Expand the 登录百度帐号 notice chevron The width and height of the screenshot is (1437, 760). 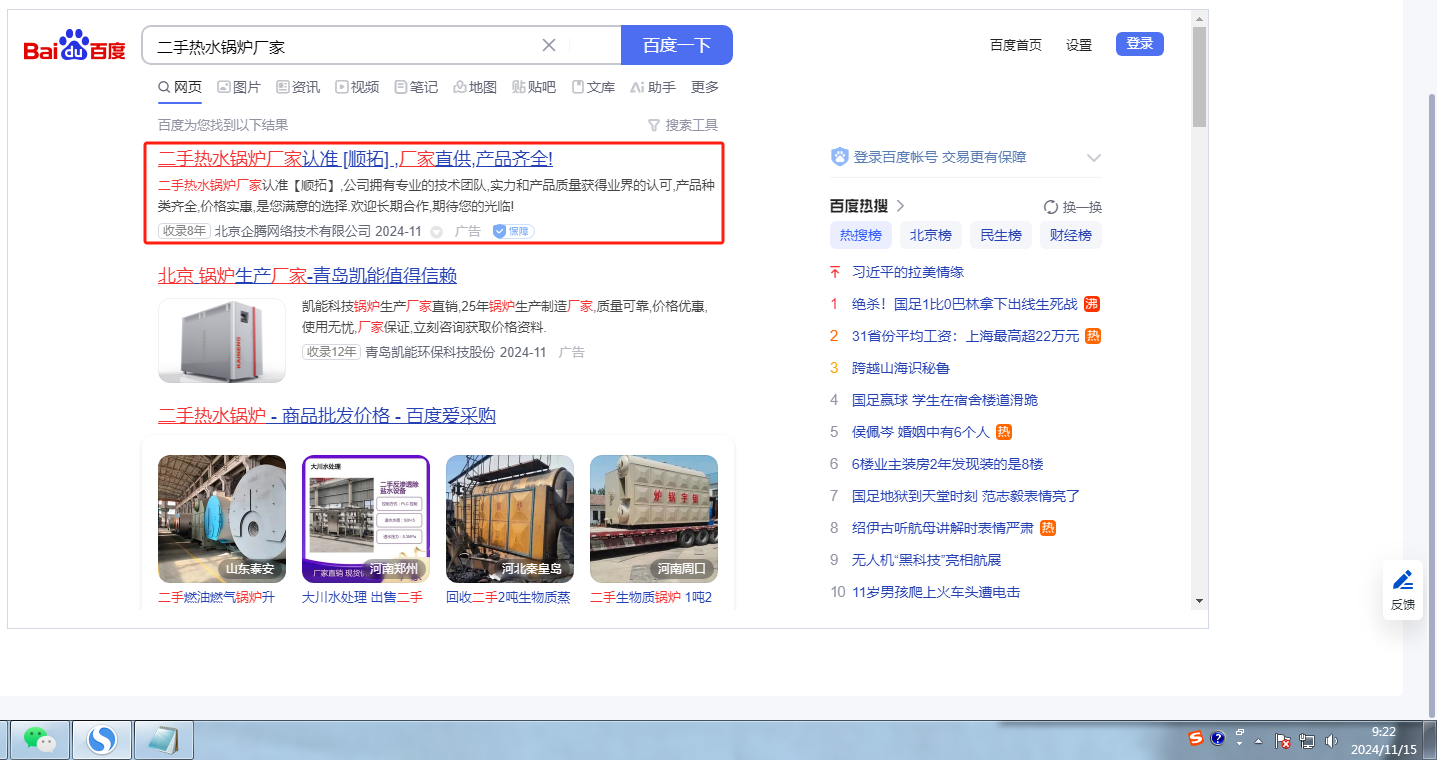coord(1093,158)
